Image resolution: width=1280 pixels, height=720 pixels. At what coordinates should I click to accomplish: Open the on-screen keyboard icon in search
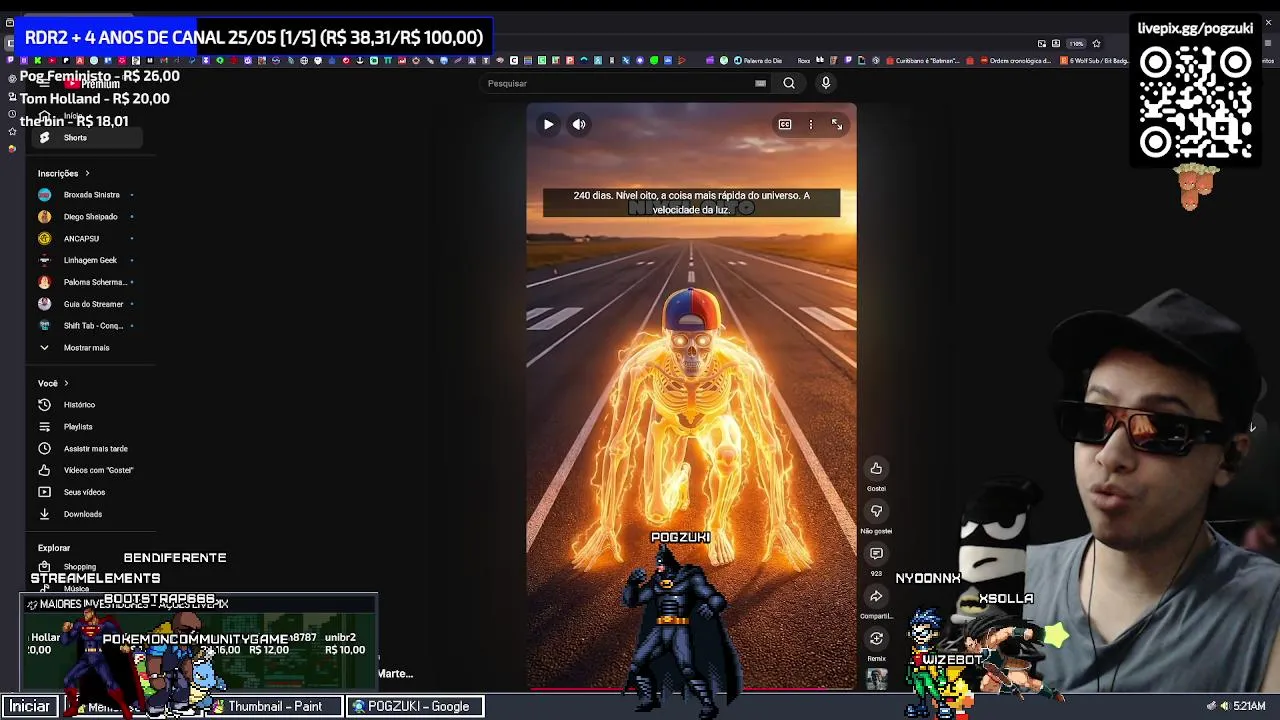tap(760, 83)
